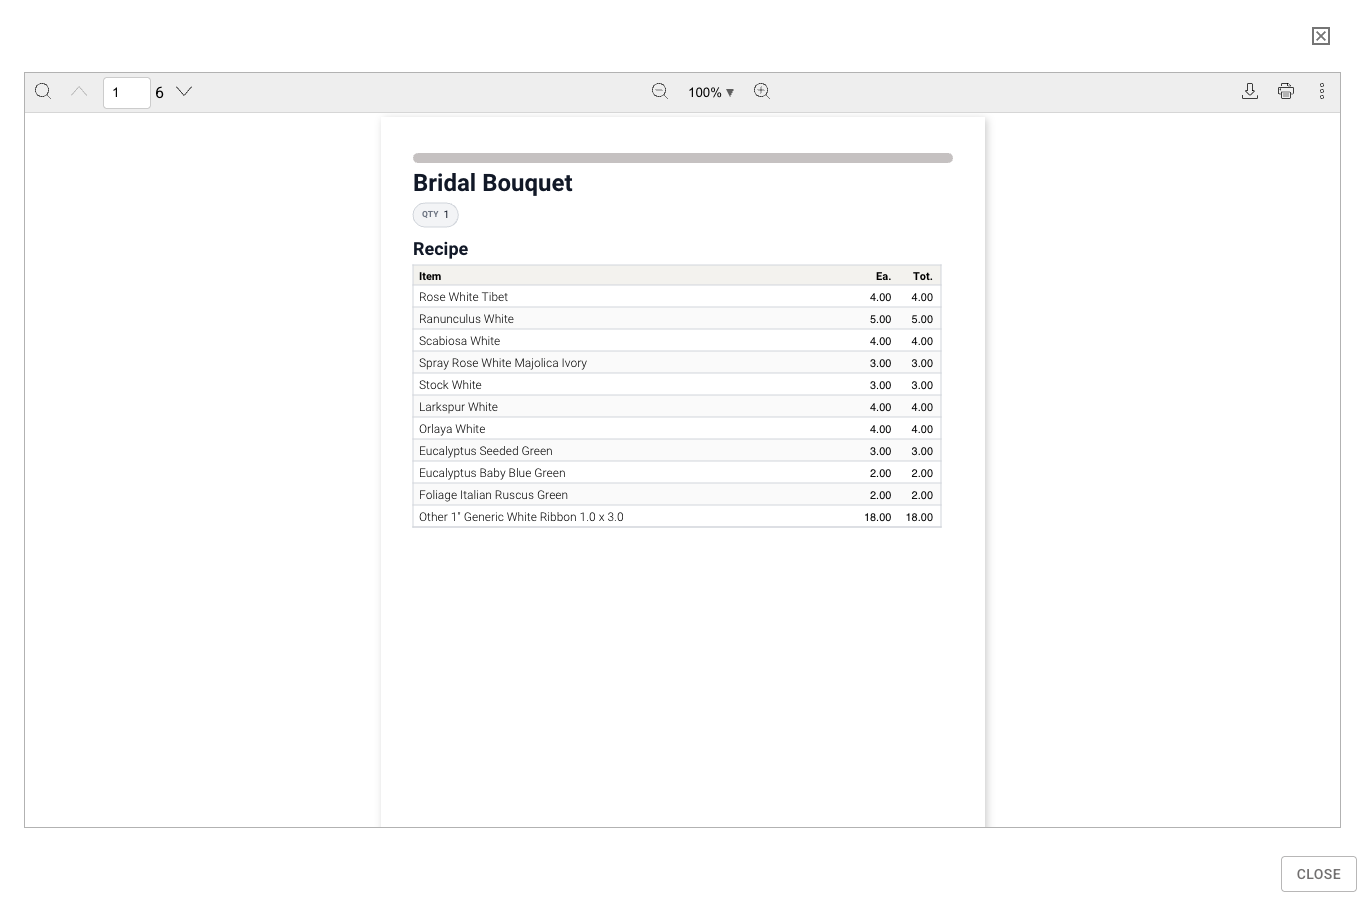The height and width of the screenshot is (900, 1365).
Task: Click the Tot. column header
Action: pos(922,276)
